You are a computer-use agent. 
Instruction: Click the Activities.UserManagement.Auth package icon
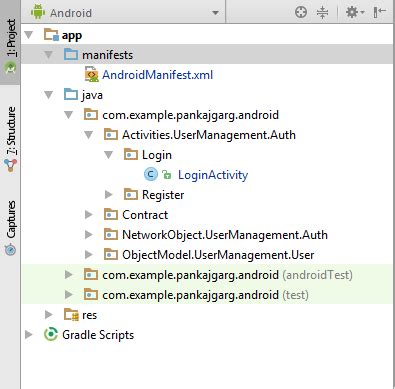[x=111, y=135]
